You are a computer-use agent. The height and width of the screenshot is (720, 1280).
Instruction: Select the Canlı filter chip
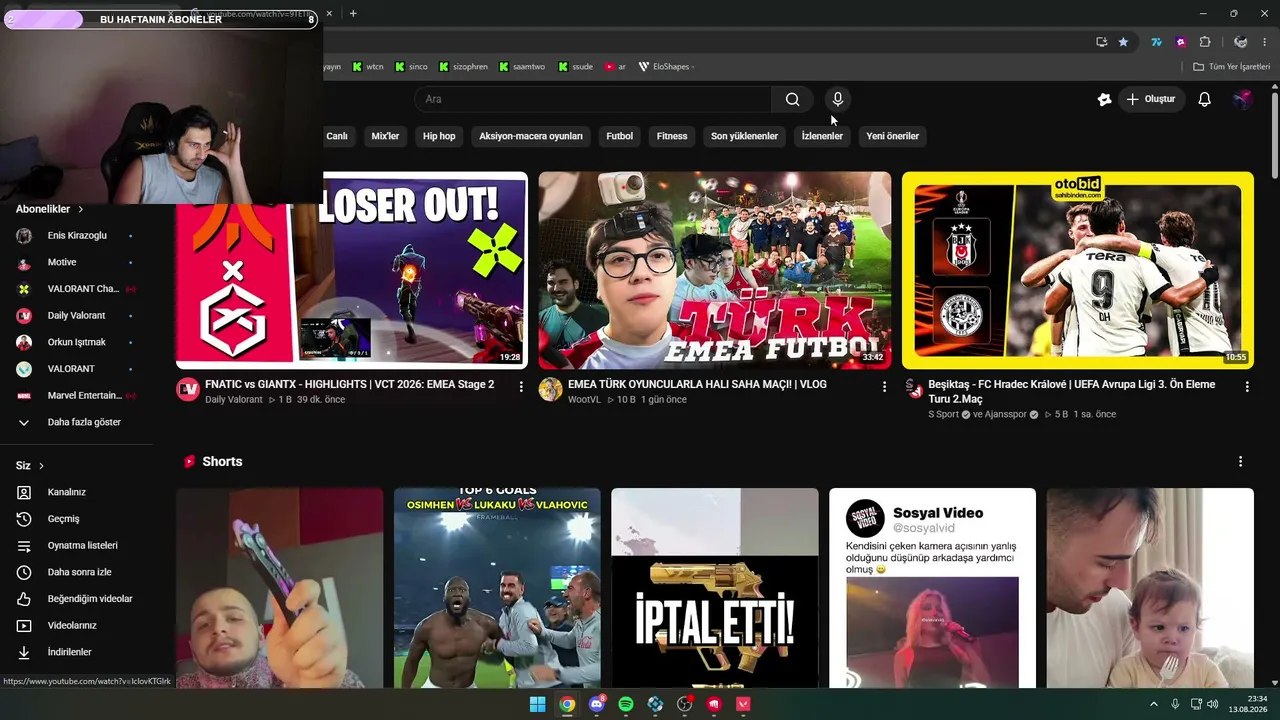(337, 136)
